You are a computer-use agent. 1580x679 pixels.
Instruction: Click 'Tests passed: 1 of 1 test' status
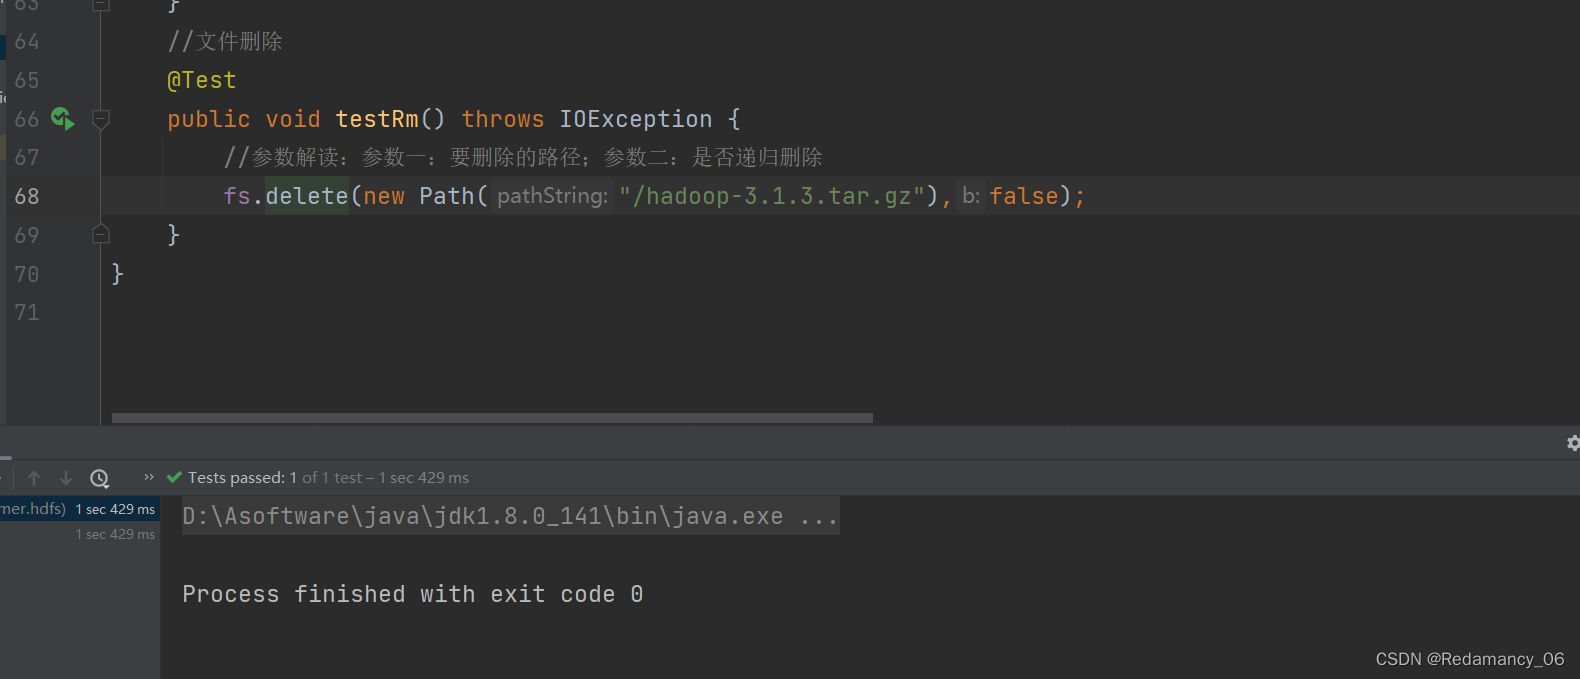coord(275,478)
